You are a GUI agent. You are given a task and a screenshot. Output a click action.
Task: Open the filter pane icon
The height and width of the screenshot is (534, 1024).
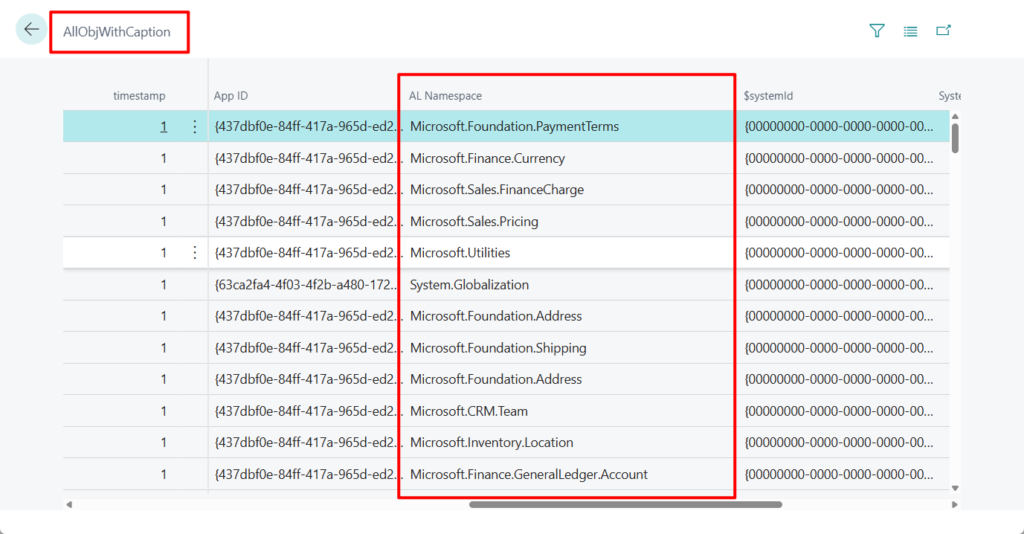(877, 31)
